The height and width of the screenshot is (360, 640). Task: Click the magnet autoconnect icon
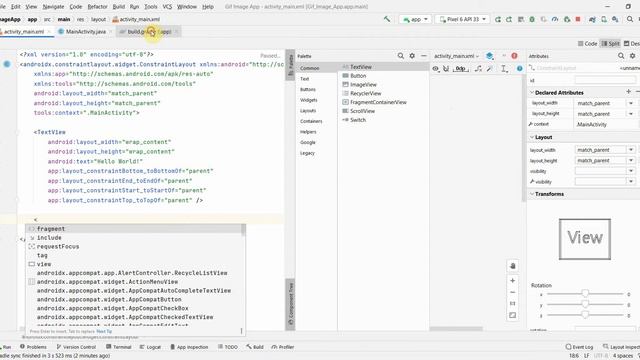point(446,69)
